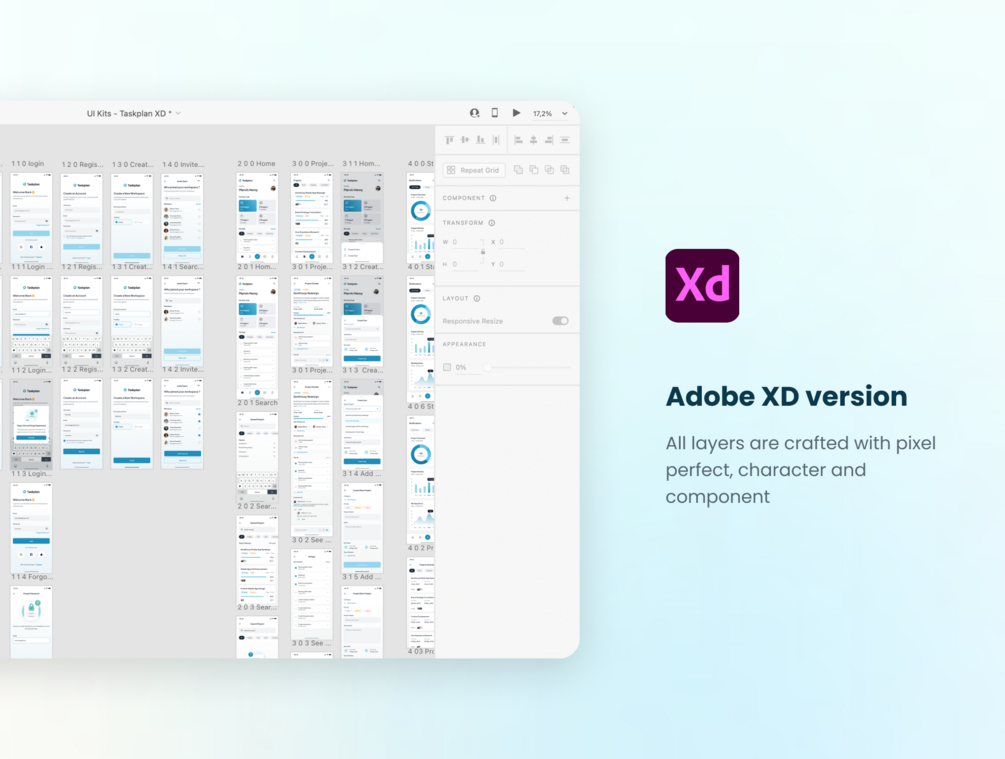Click the opacity checkerboard icon
Screen dimensions: 1005x759
[x=447, y=367]
